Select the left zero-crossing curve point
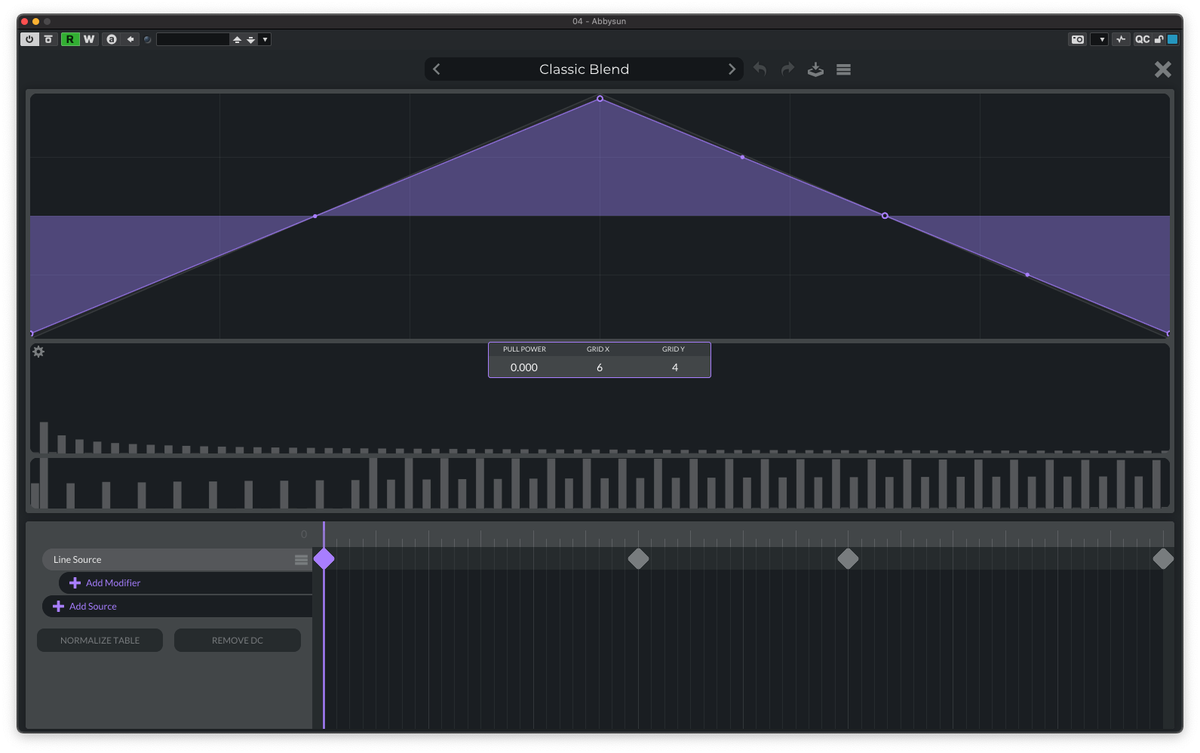The height and width of the screenshot is (753, 1200). pyautogui.click(x=315, y=216)
